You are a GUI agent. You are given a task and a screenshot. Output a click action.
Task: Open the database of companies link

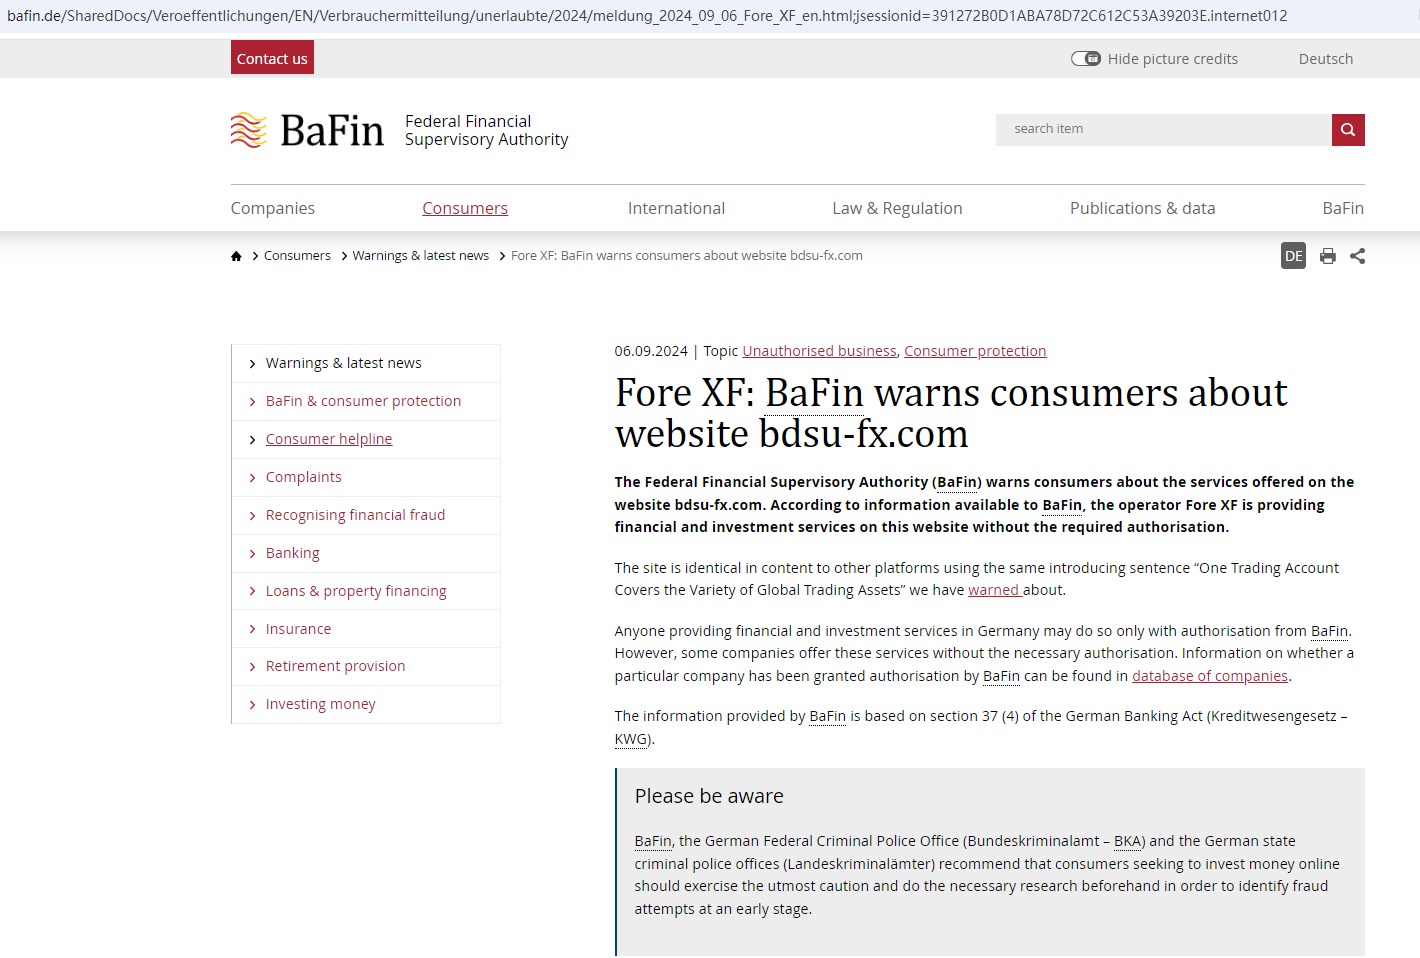coord(1210,676)
